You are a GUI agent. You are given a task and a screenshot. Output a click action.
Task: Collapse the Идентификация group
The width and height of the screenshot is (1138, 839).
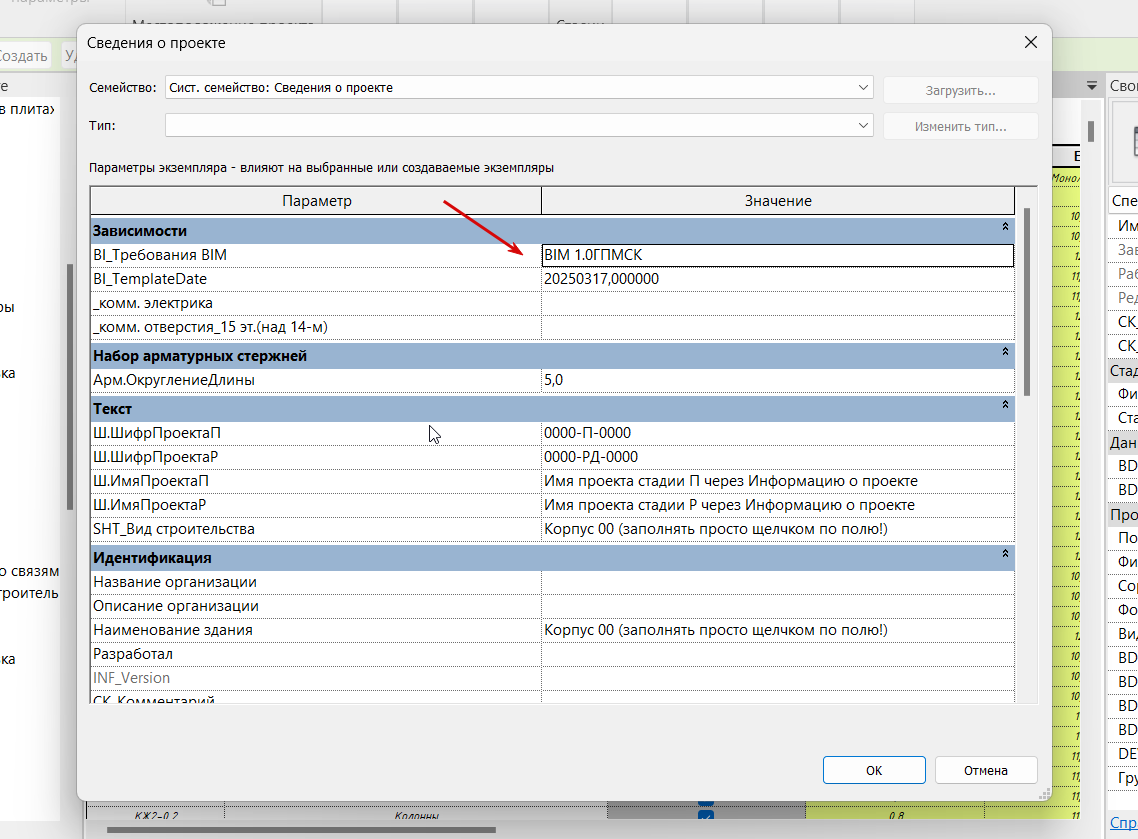click(1005, 554)
